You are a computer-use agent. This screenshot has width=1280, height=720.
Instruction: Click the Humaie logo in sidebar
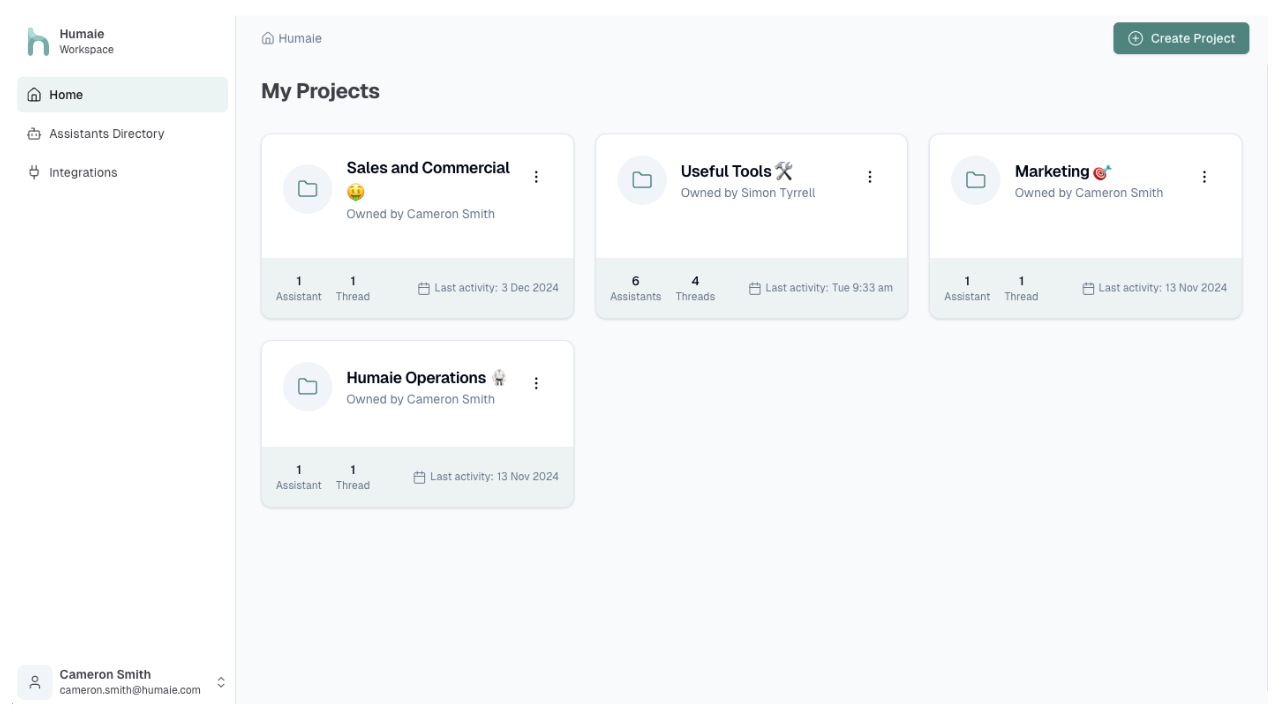38,42
